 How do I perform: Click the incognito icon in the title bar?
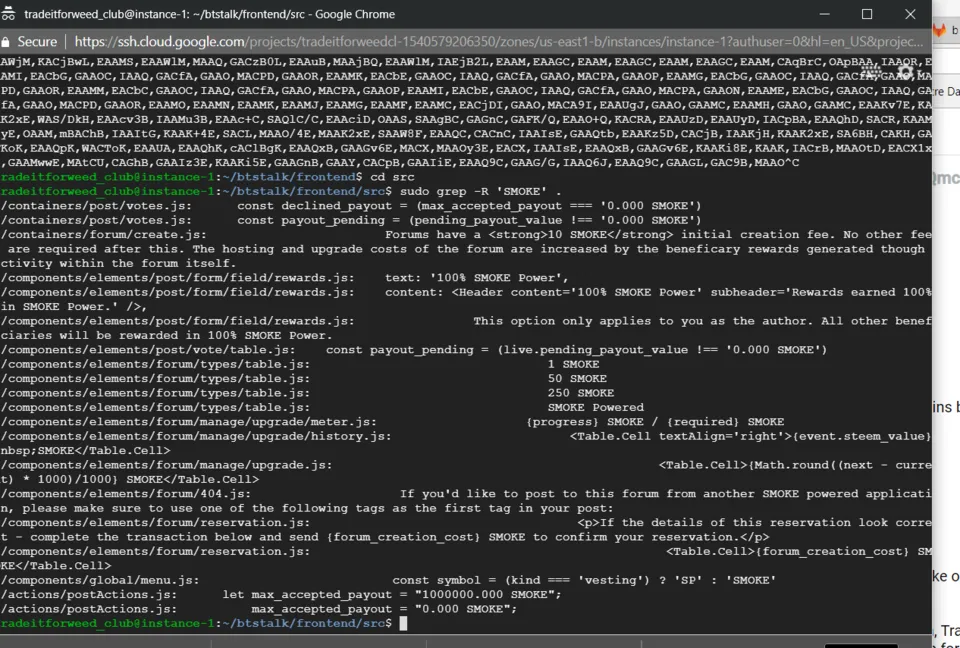click(x=8, y=13)
